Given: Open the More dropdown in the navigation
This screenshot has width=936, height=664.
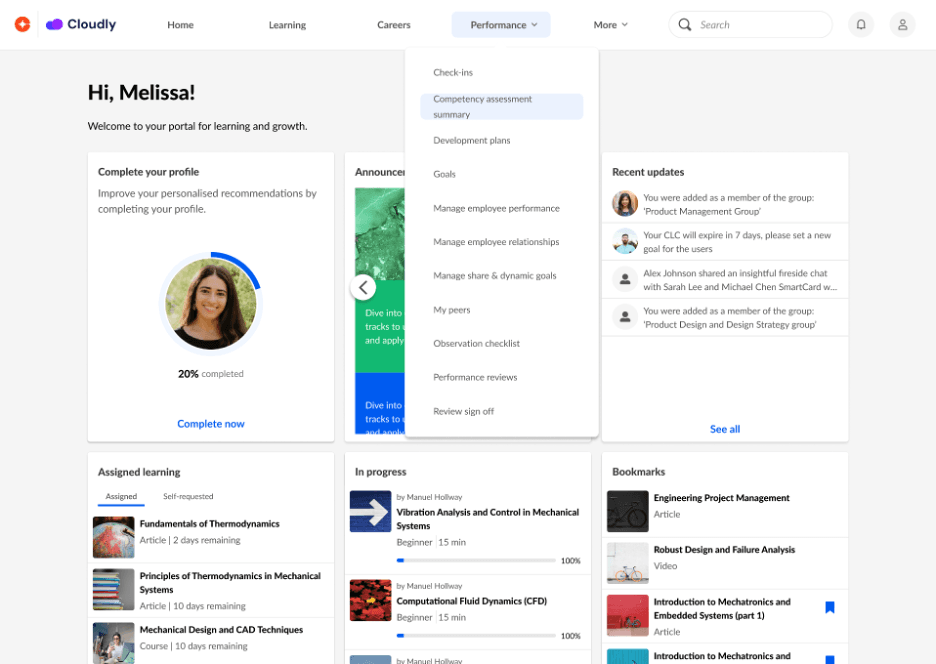Looking at the screenshot, I should (610, 24).
